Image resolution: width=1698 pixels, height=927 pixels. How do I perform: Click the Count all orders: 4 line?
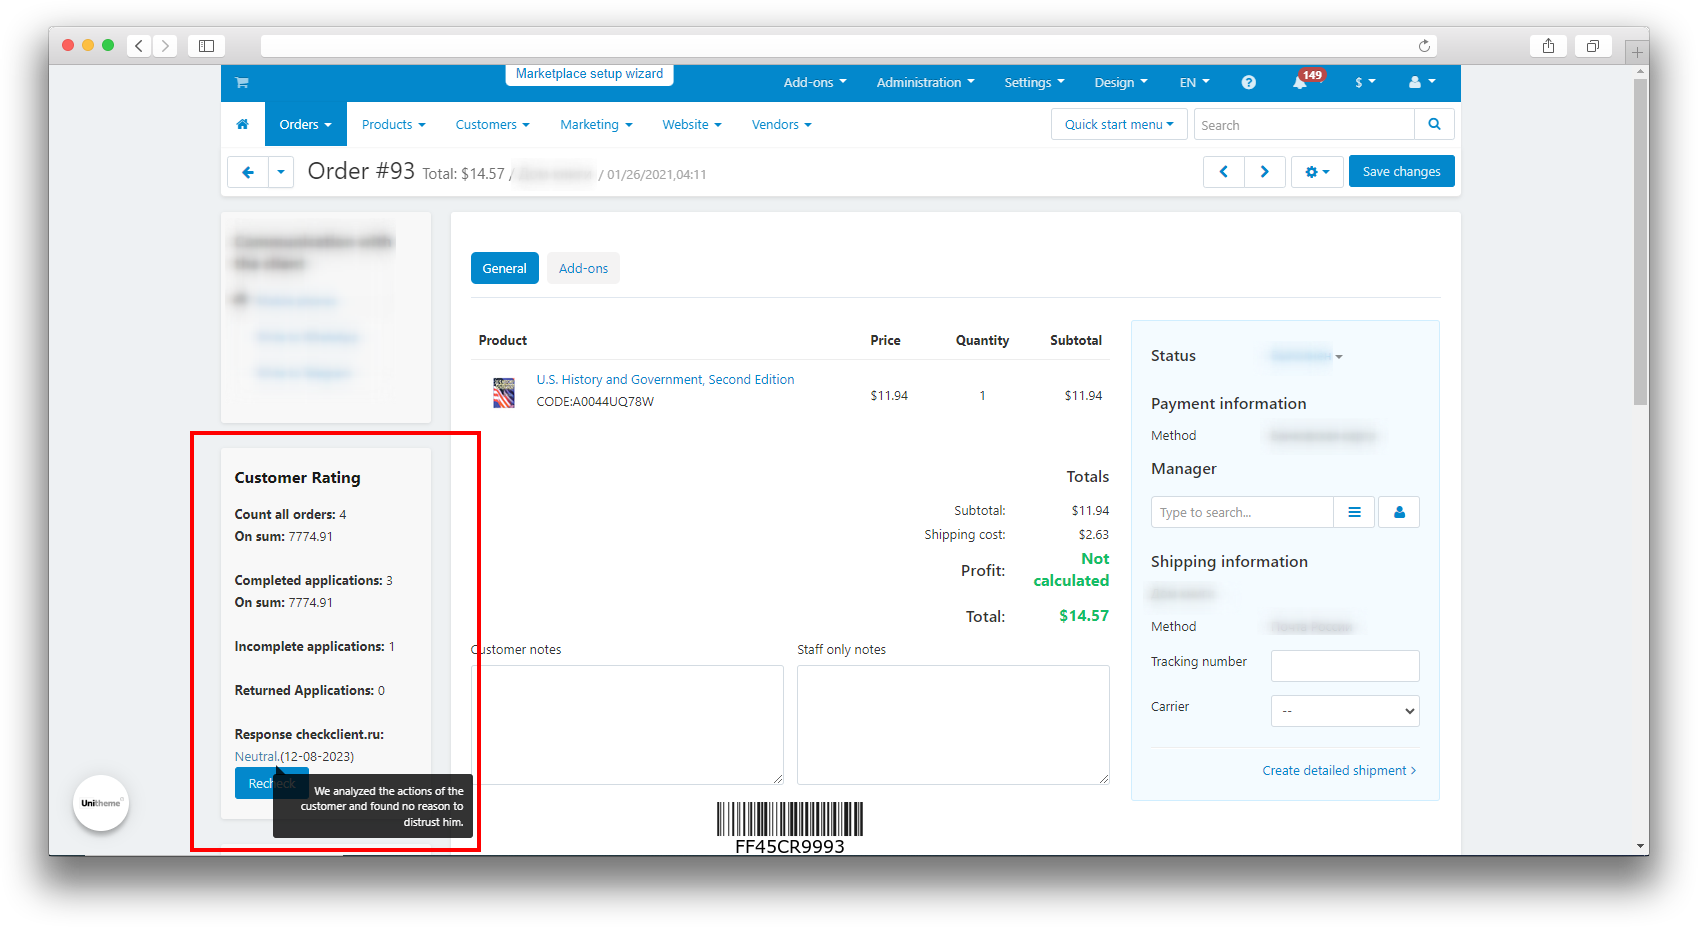point(290,515)
